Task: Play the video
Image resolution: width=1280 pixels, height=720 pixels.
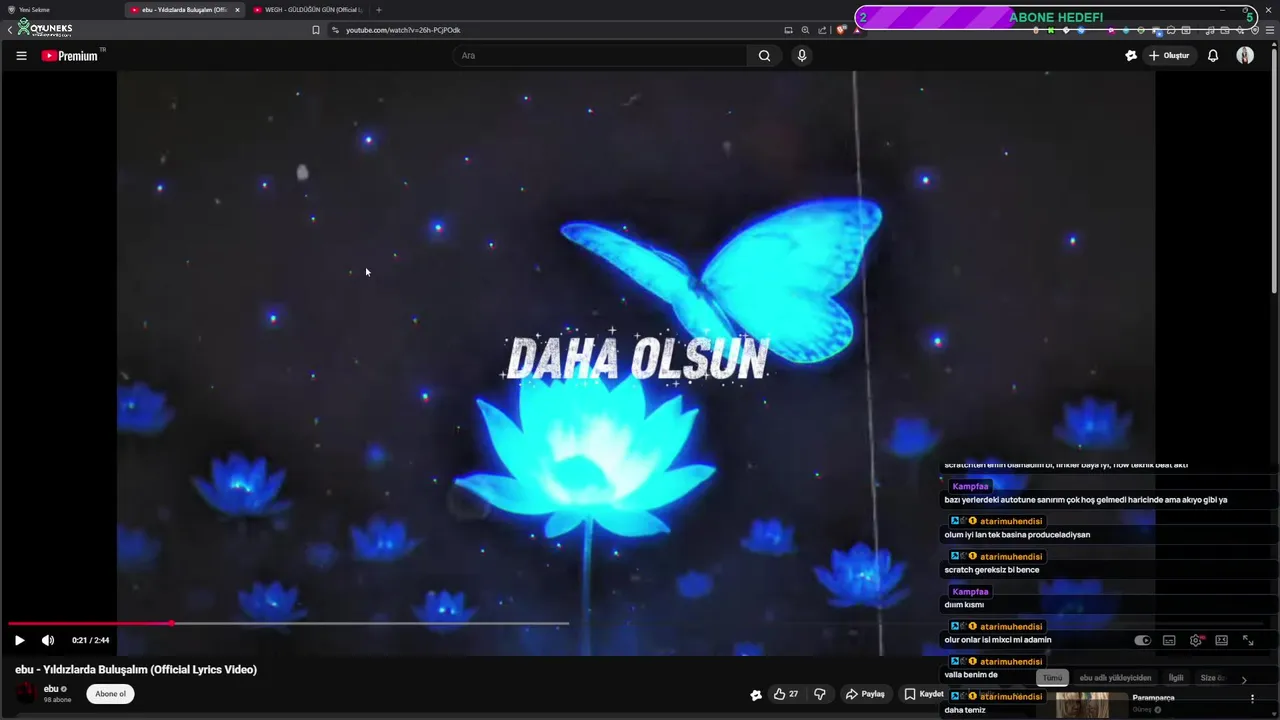Action: point(19,640)
